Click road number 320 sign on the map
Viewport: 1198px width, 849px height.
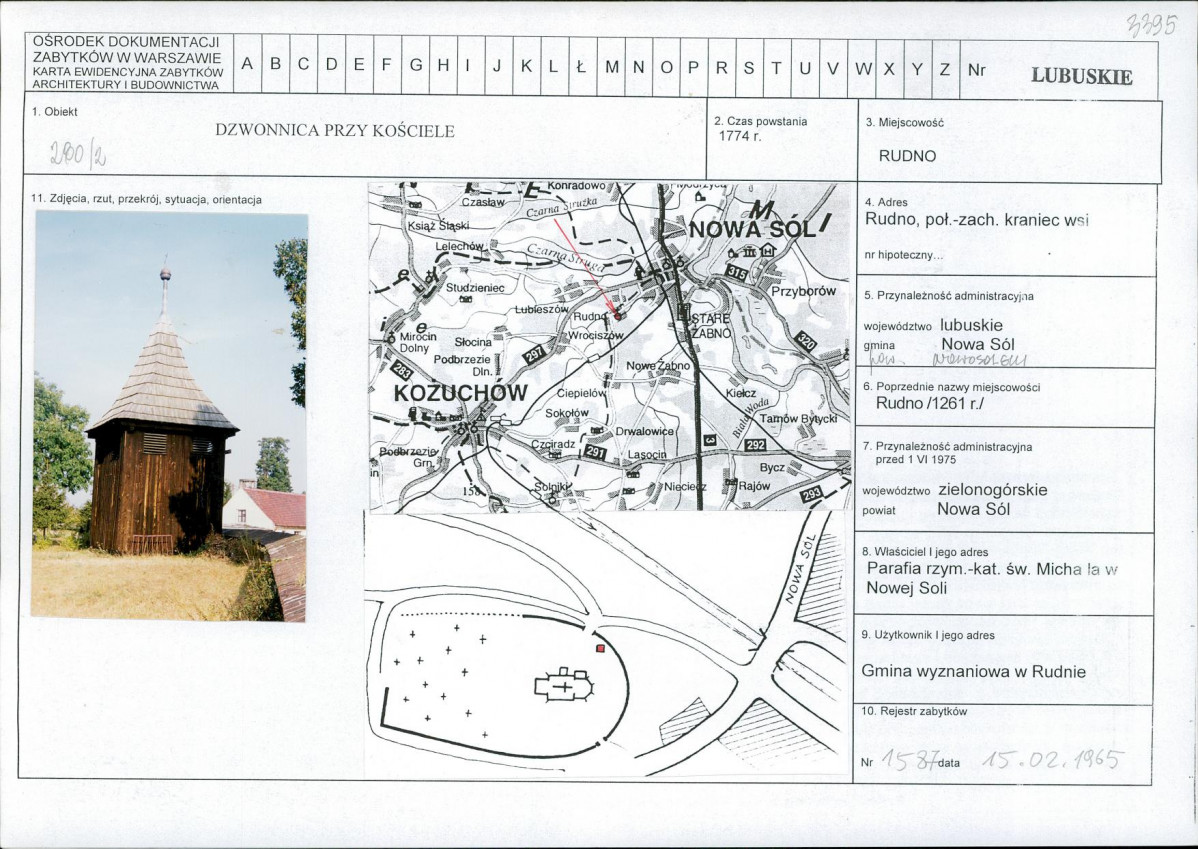(x=805, y=342)
